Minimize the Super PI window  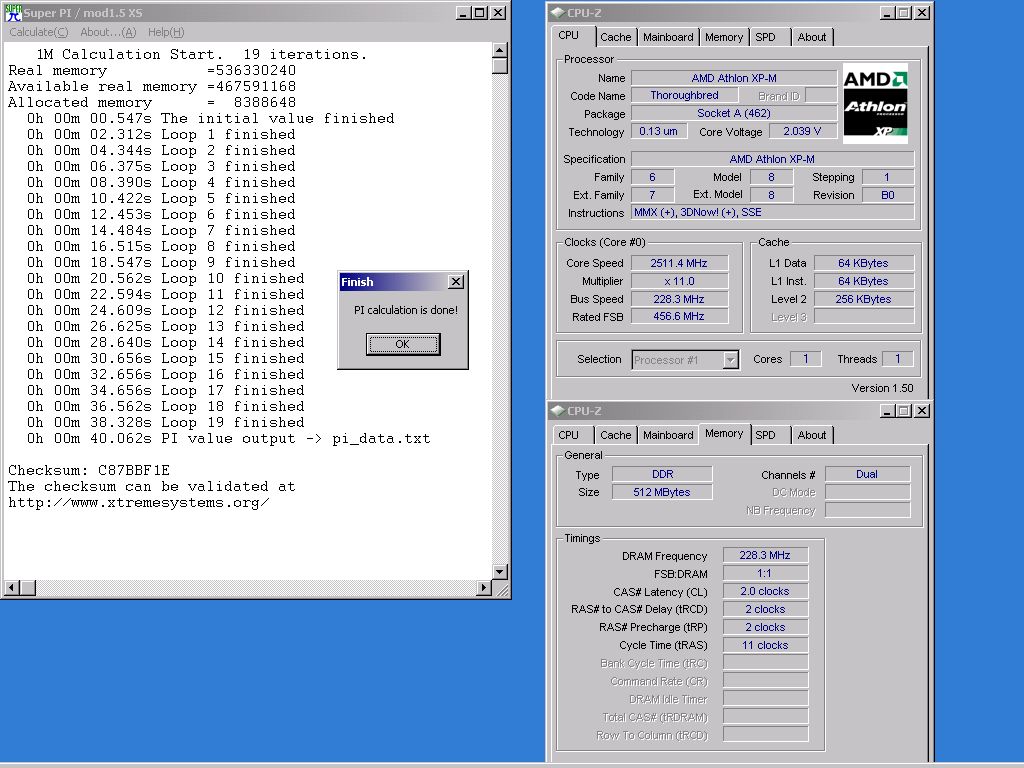[x=463, y=12]
